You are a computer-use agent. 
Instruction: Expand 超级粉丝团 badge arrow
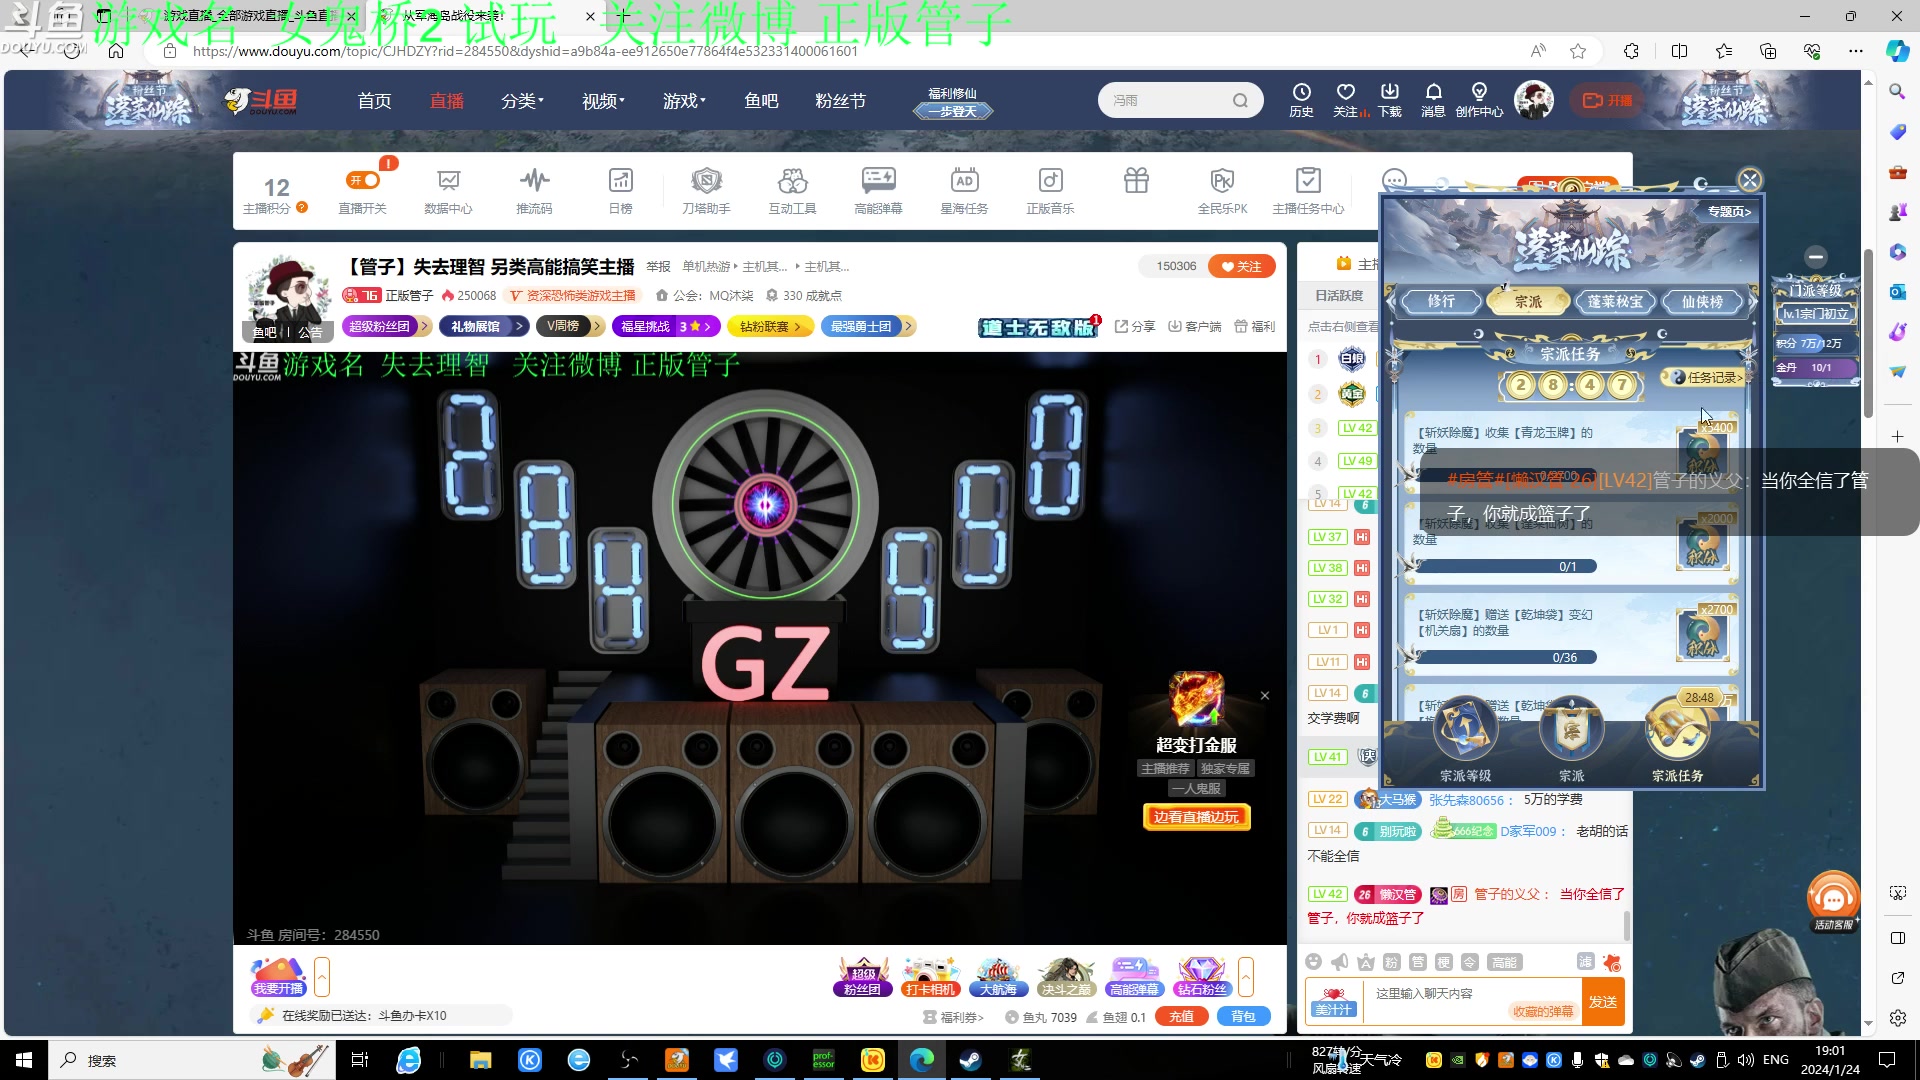tap(424, 326)
